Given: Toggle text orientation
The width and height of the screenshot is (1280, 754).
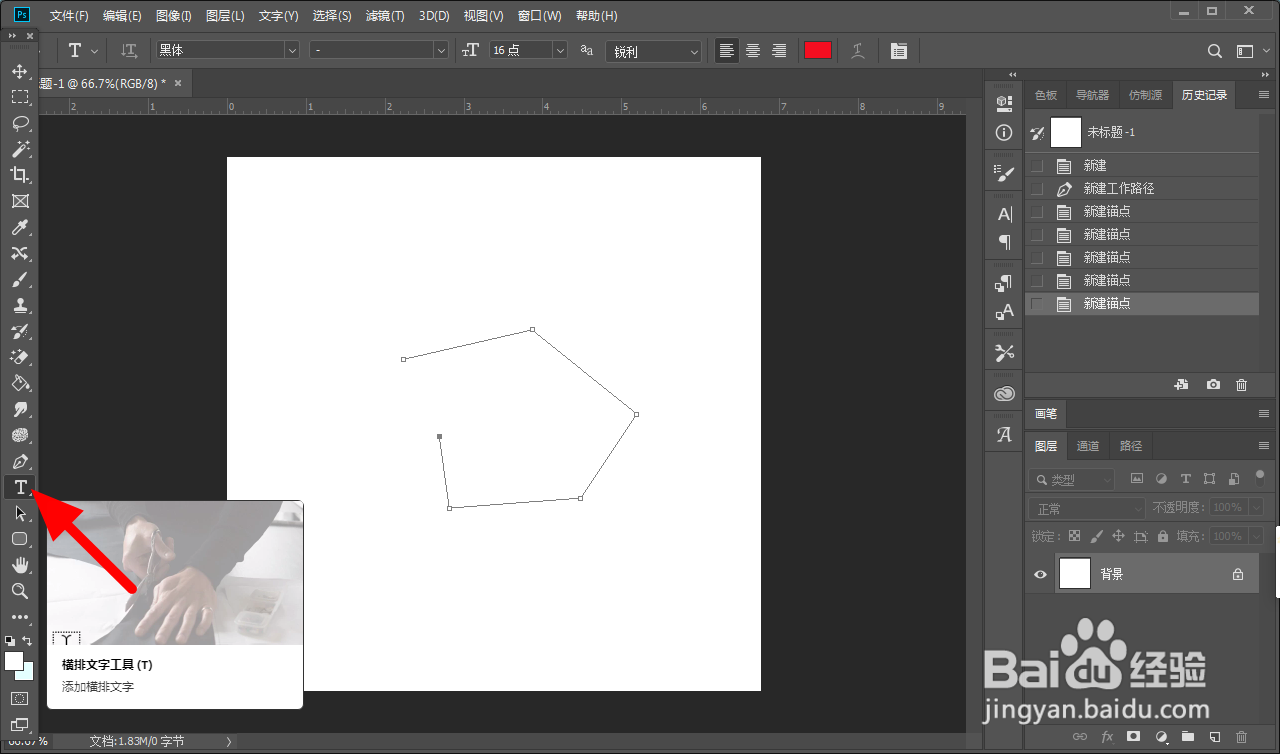Looking at the screenshot, I should (129, 51).
